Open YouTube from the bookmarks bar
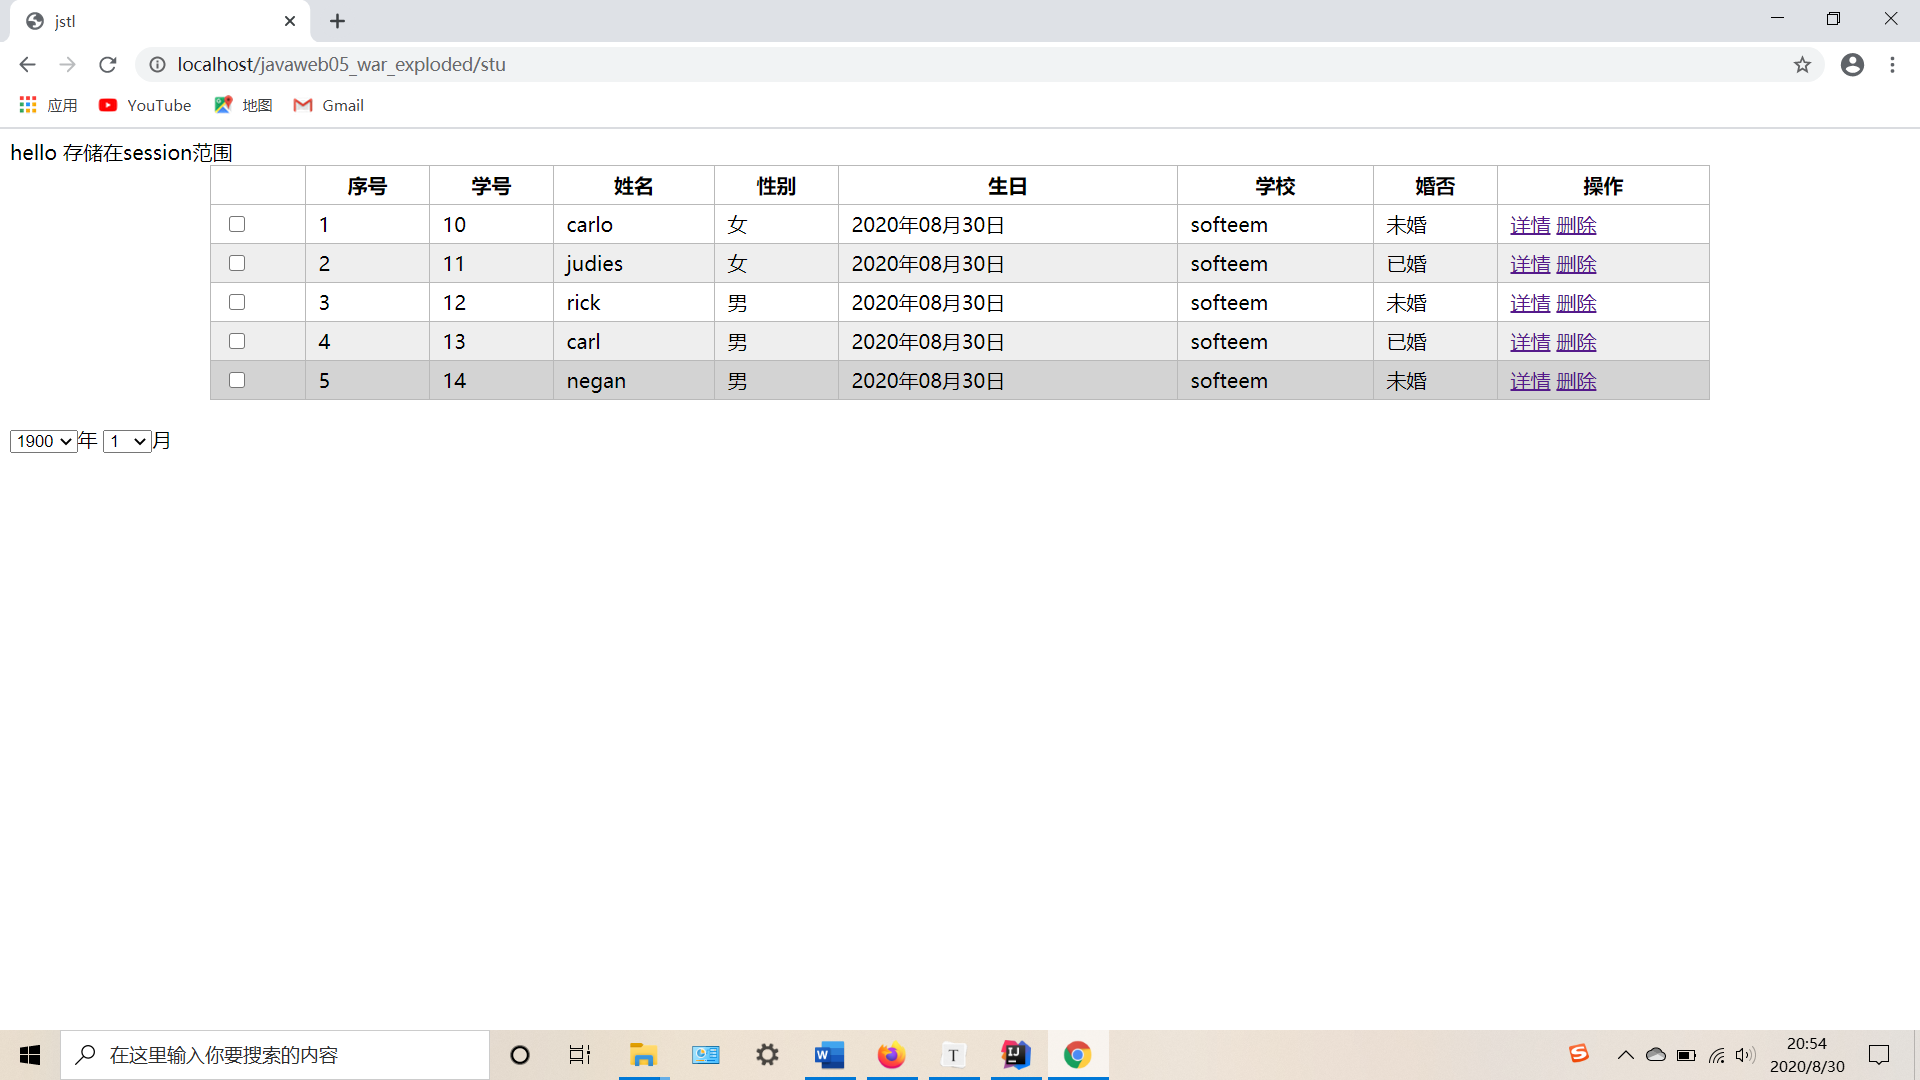 (144, 105)
